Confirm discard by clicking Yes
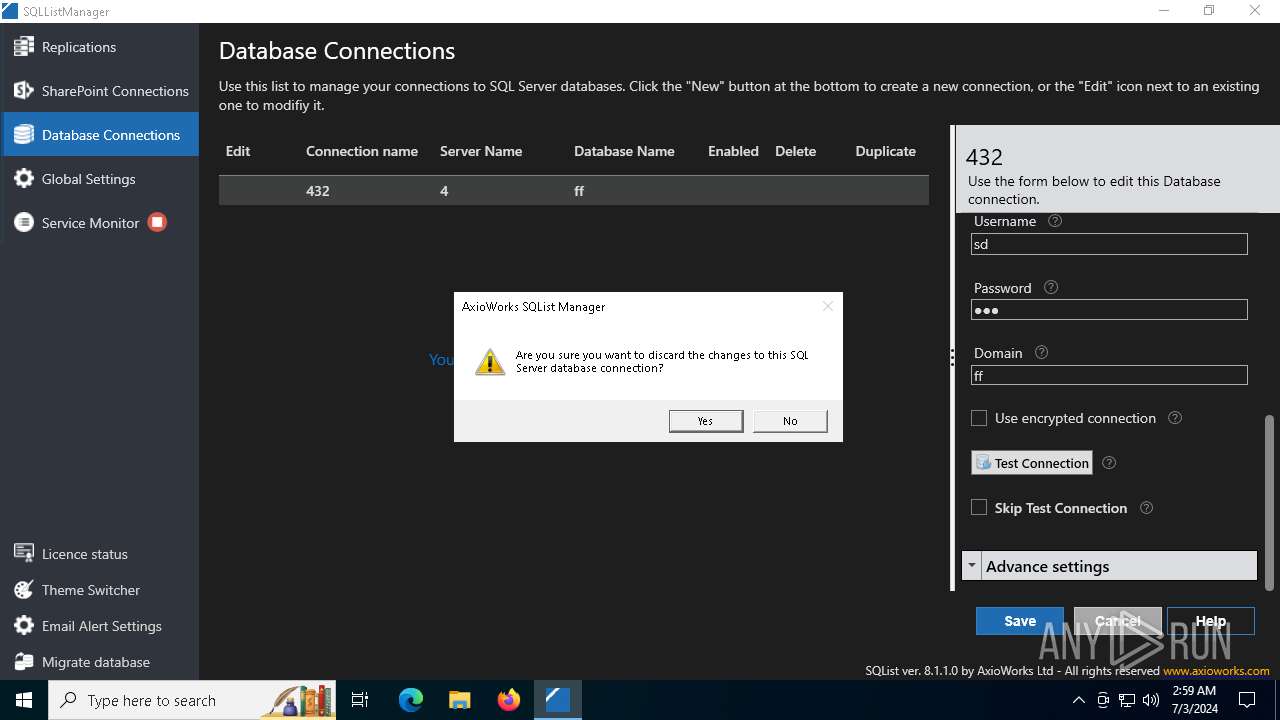This screenshot has width=1280, height=720. 705,421
